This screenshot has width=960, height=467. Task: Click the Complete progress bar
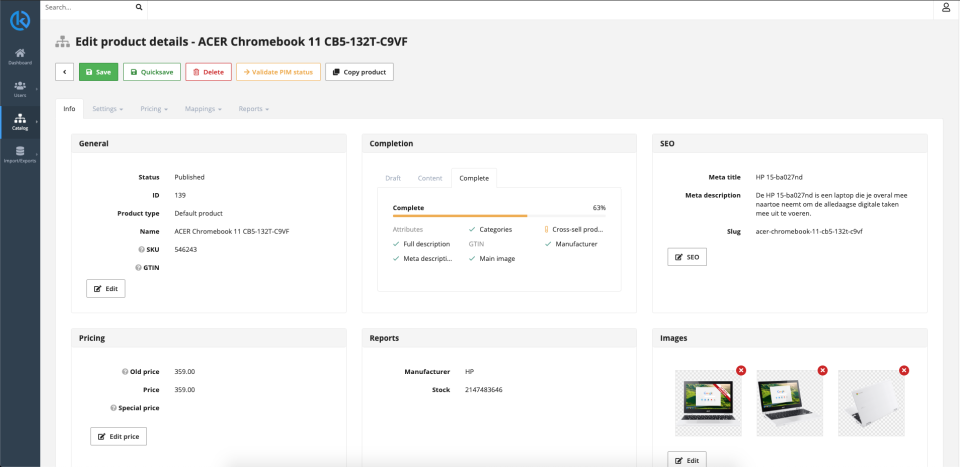coord(499,215)
